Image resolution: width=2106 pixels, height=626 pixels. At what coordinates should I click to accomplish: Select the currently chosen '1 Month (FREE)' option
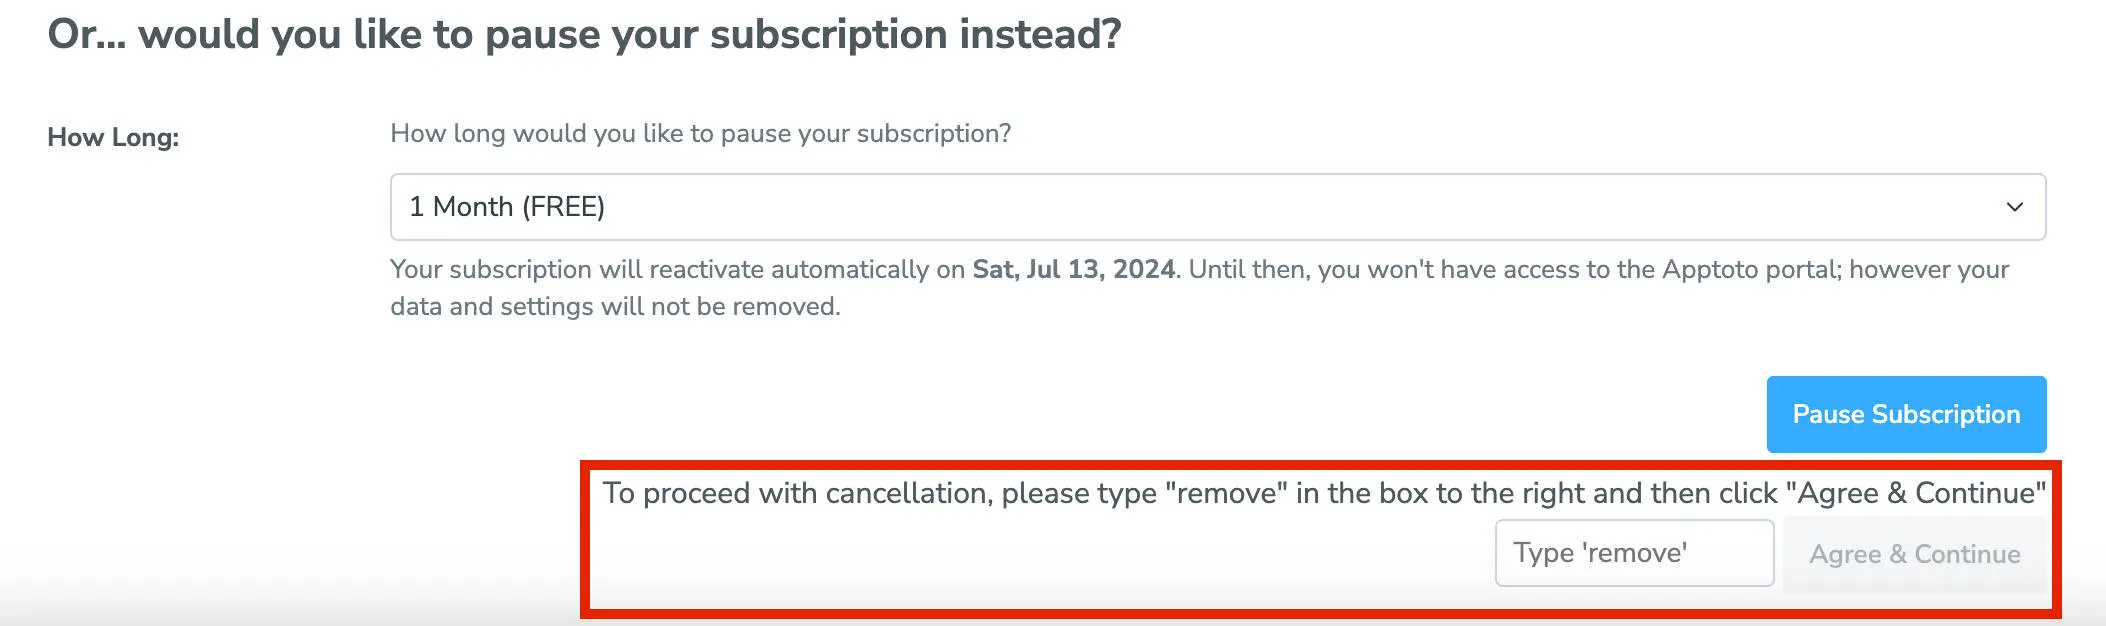[507, 206]
